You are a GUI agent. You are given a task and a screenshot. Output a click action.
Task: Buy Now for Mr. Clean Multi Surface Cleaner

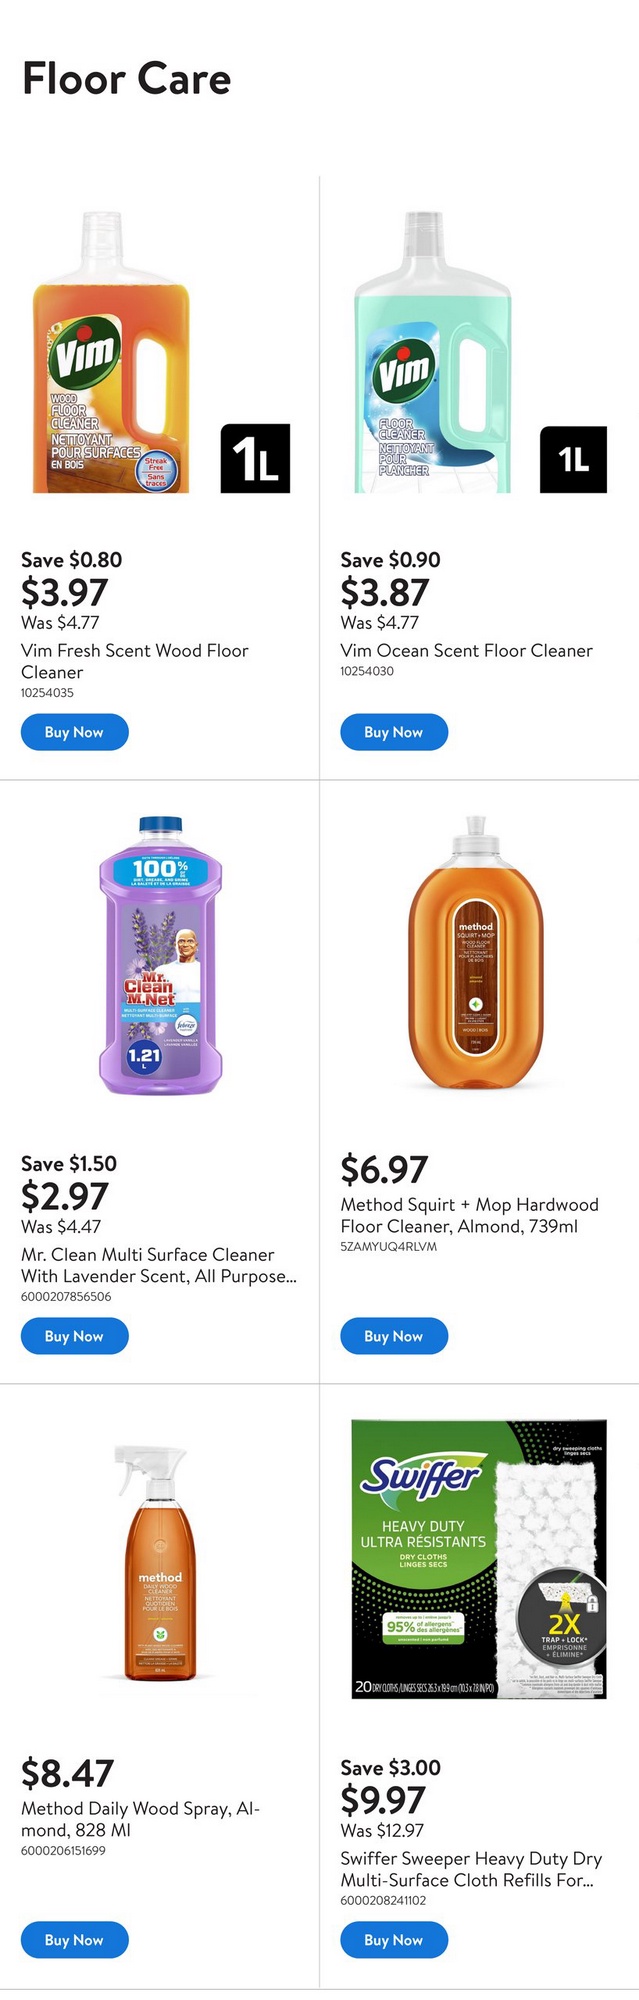click(x=74, y=1336)
